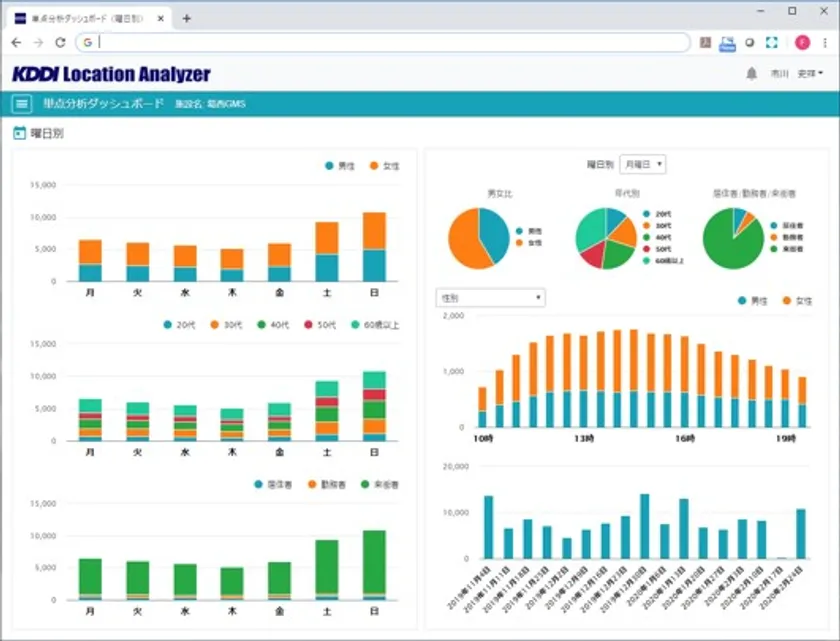Click in the browser address bar
The height and width of the screenshot is (641, 840).
[x=390, y=43]
